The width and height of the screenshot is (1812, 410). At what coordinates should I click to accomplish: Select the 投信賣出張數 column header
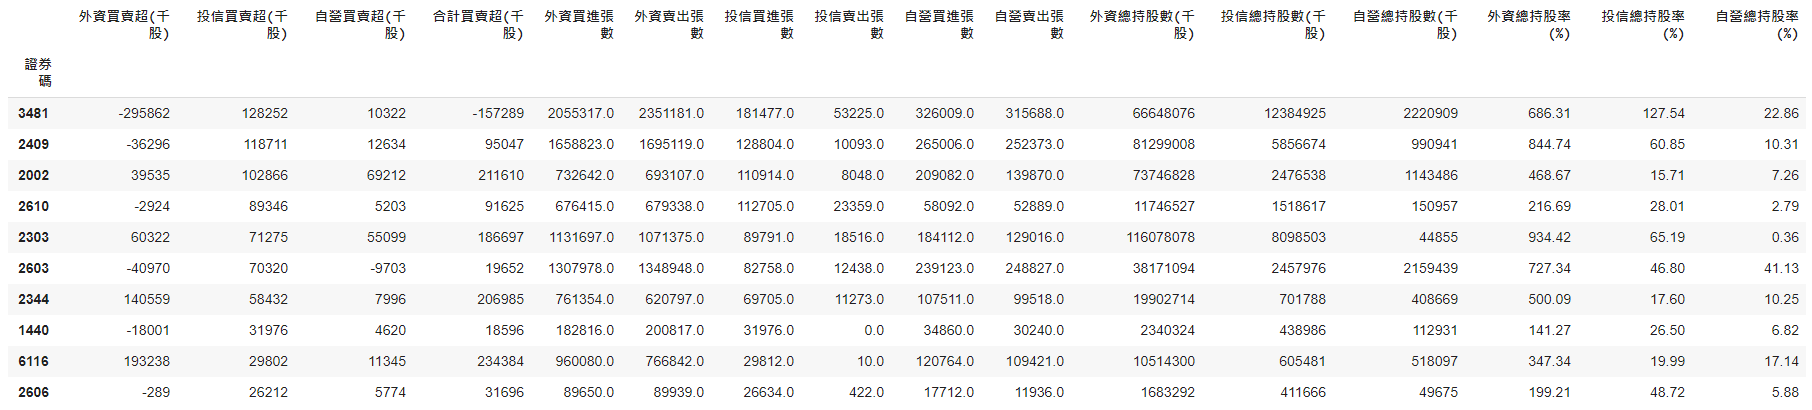[850, 25]
